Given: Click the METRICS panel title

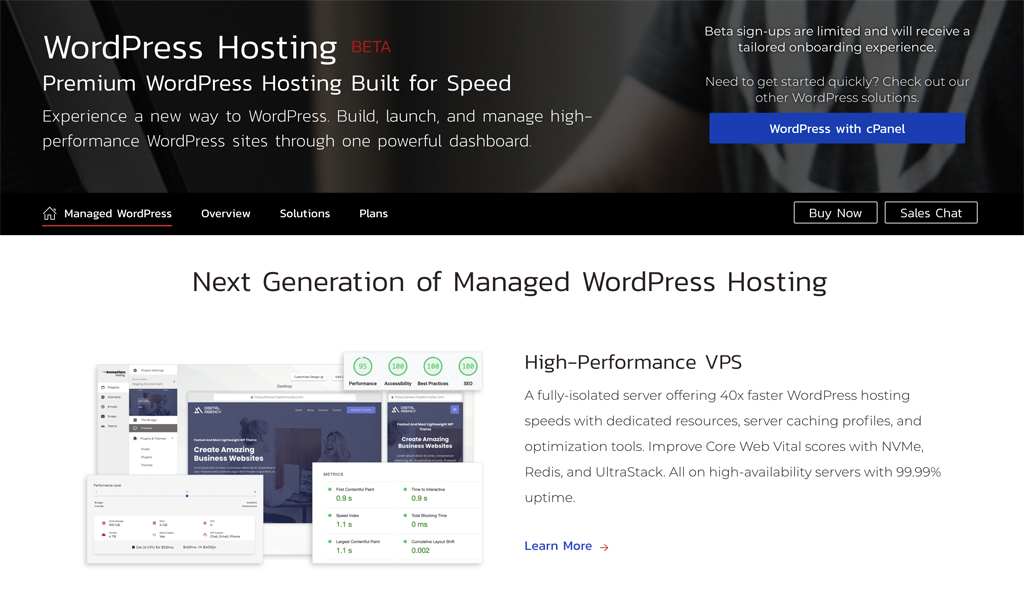Looking at the screenshot, I should (333, 474).
